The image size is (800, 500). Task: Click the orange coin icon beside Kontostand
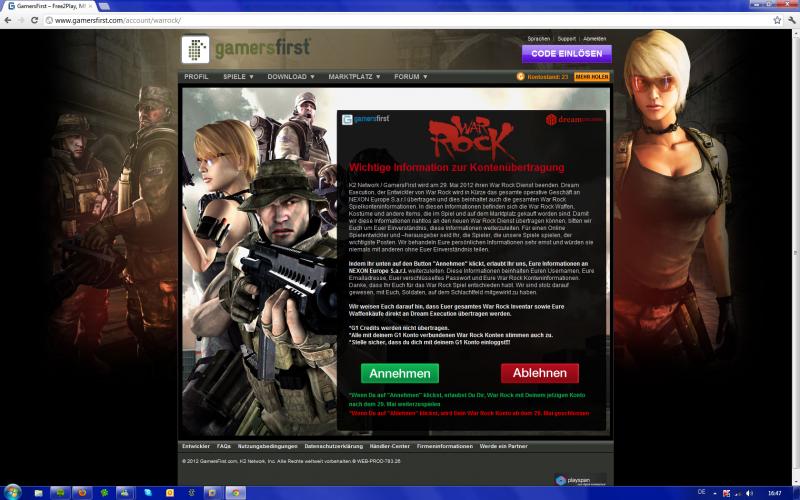520,76
